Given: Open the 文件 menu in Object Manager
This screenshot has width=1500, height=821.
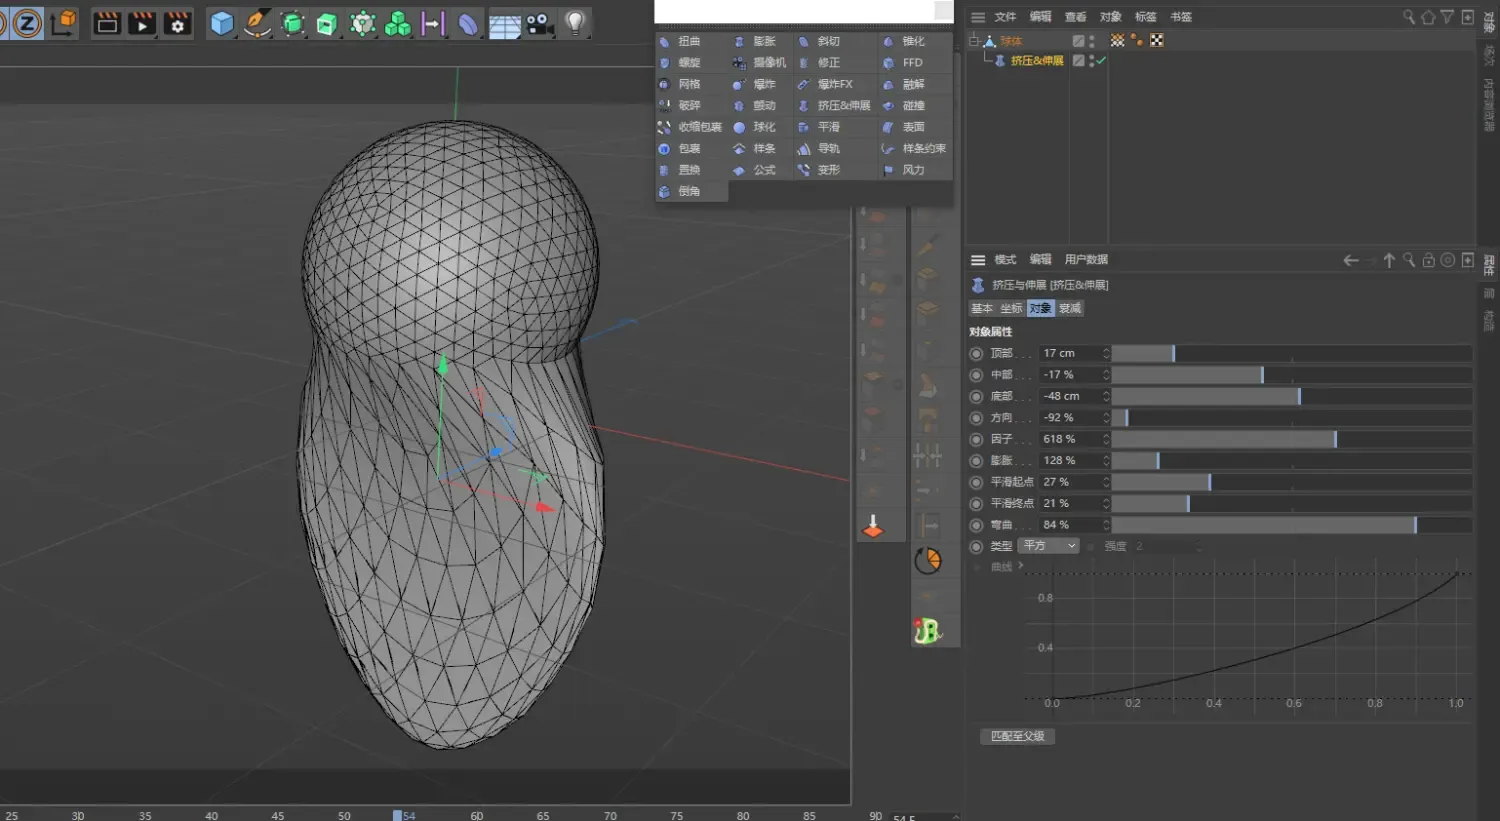Looking at the screenshot, I should pos(1005,17).
